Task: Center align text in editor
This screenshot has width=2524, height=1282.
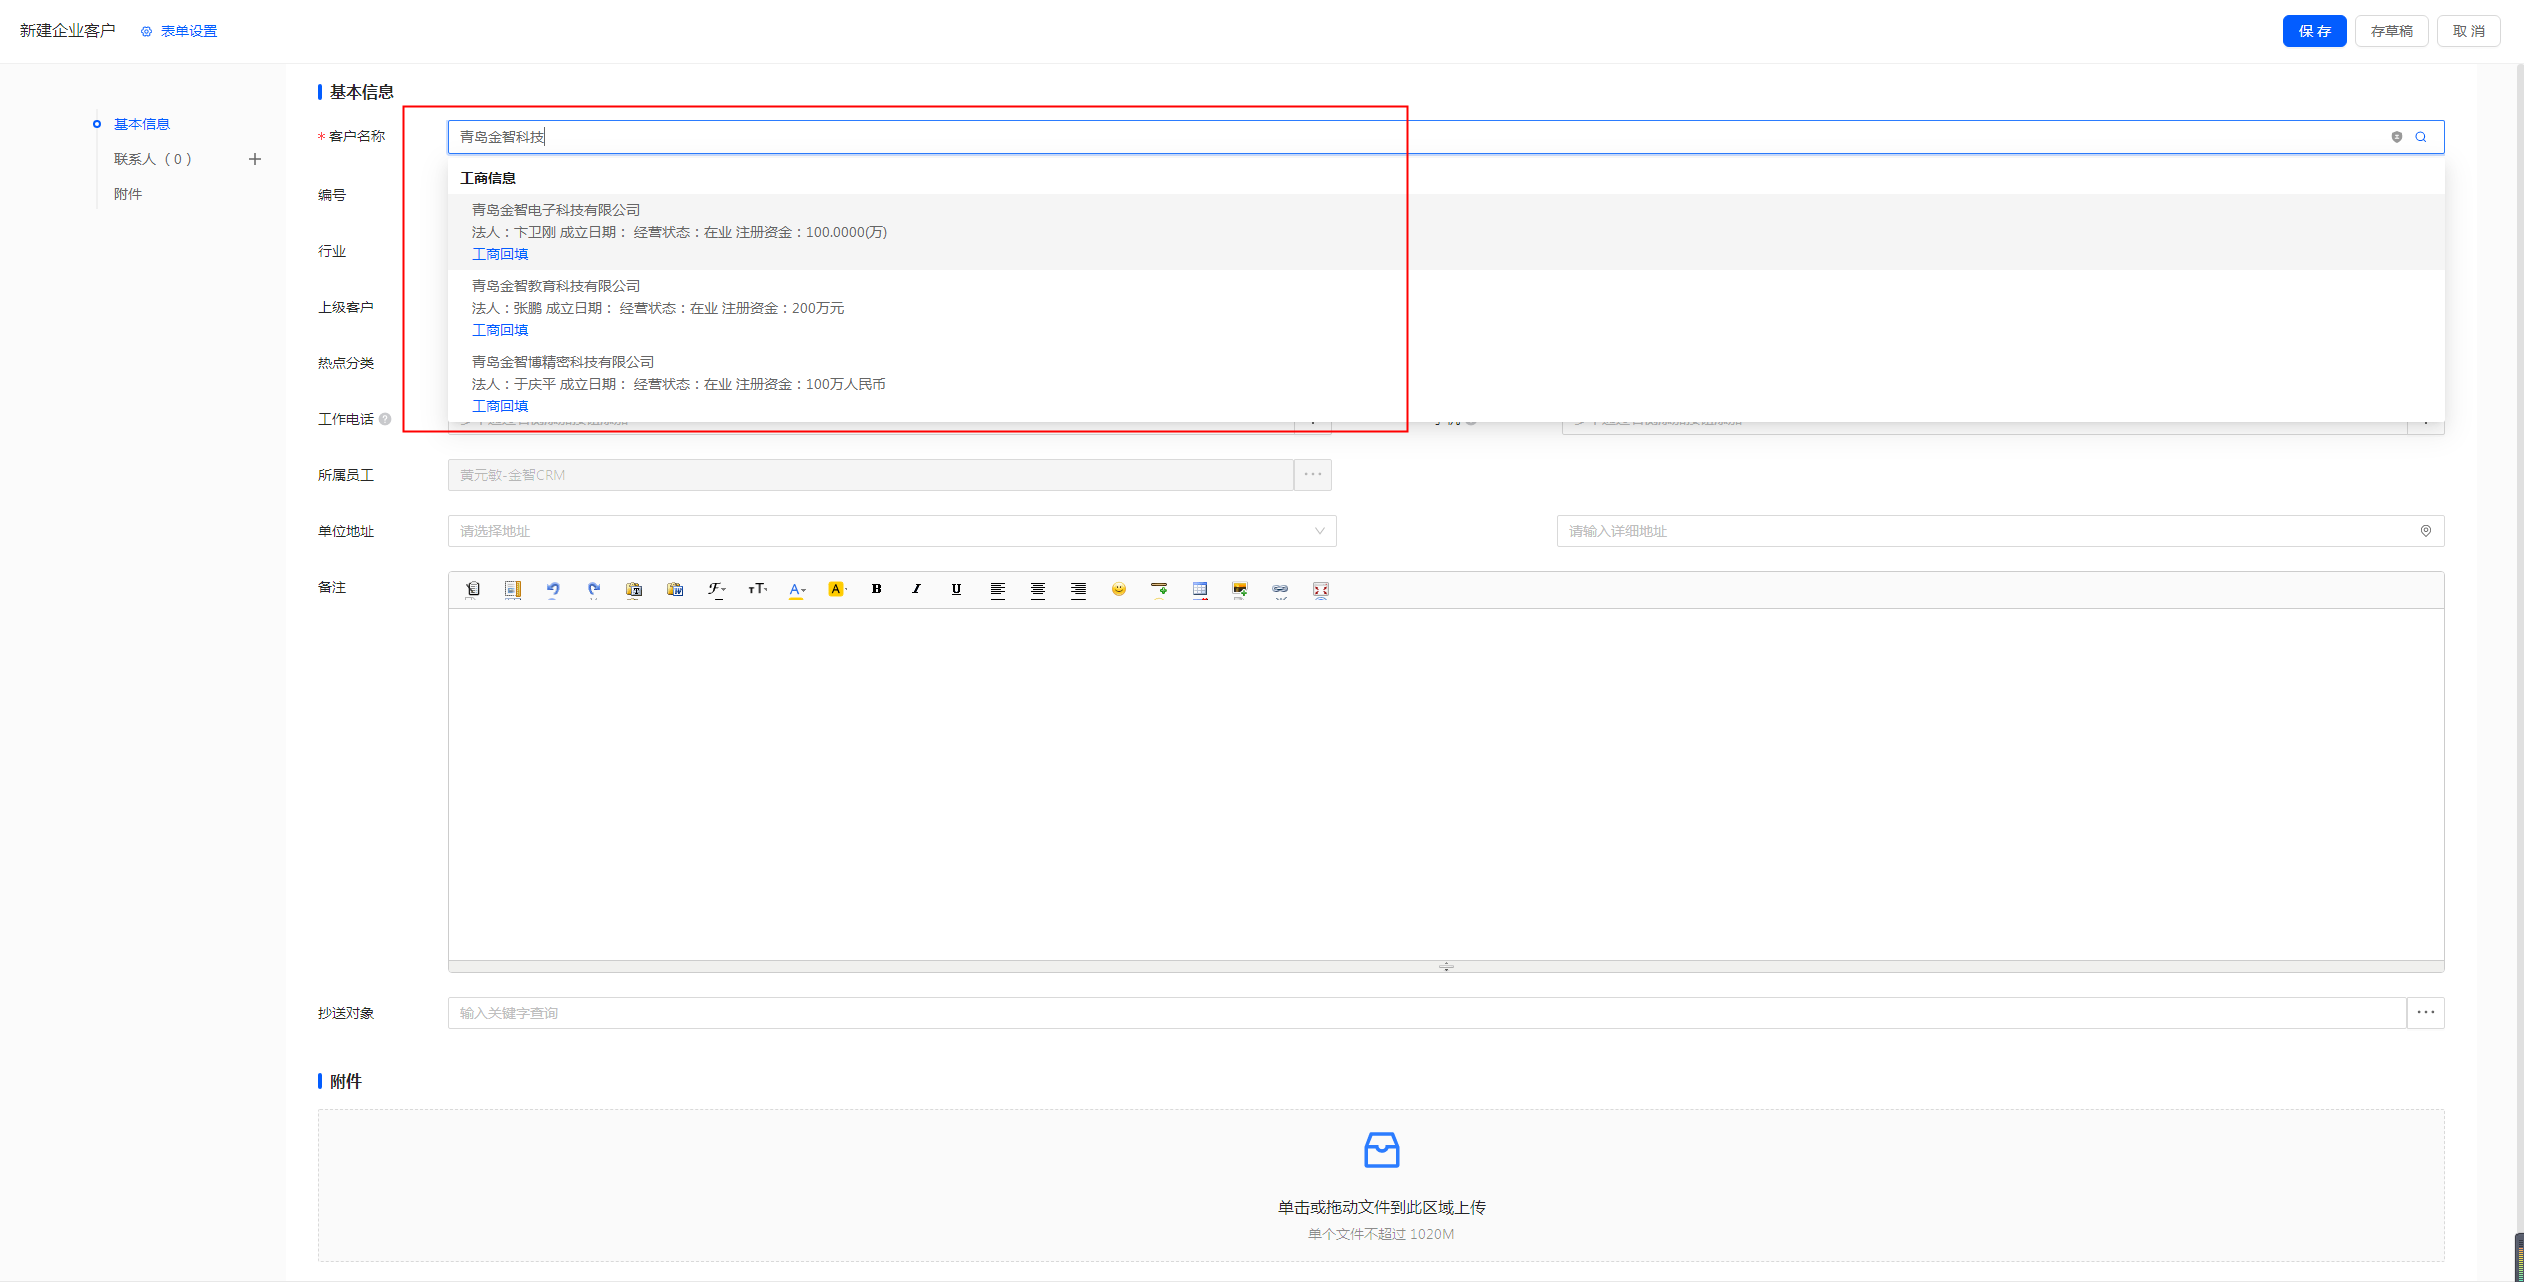Action: [x=1038, y=590]
